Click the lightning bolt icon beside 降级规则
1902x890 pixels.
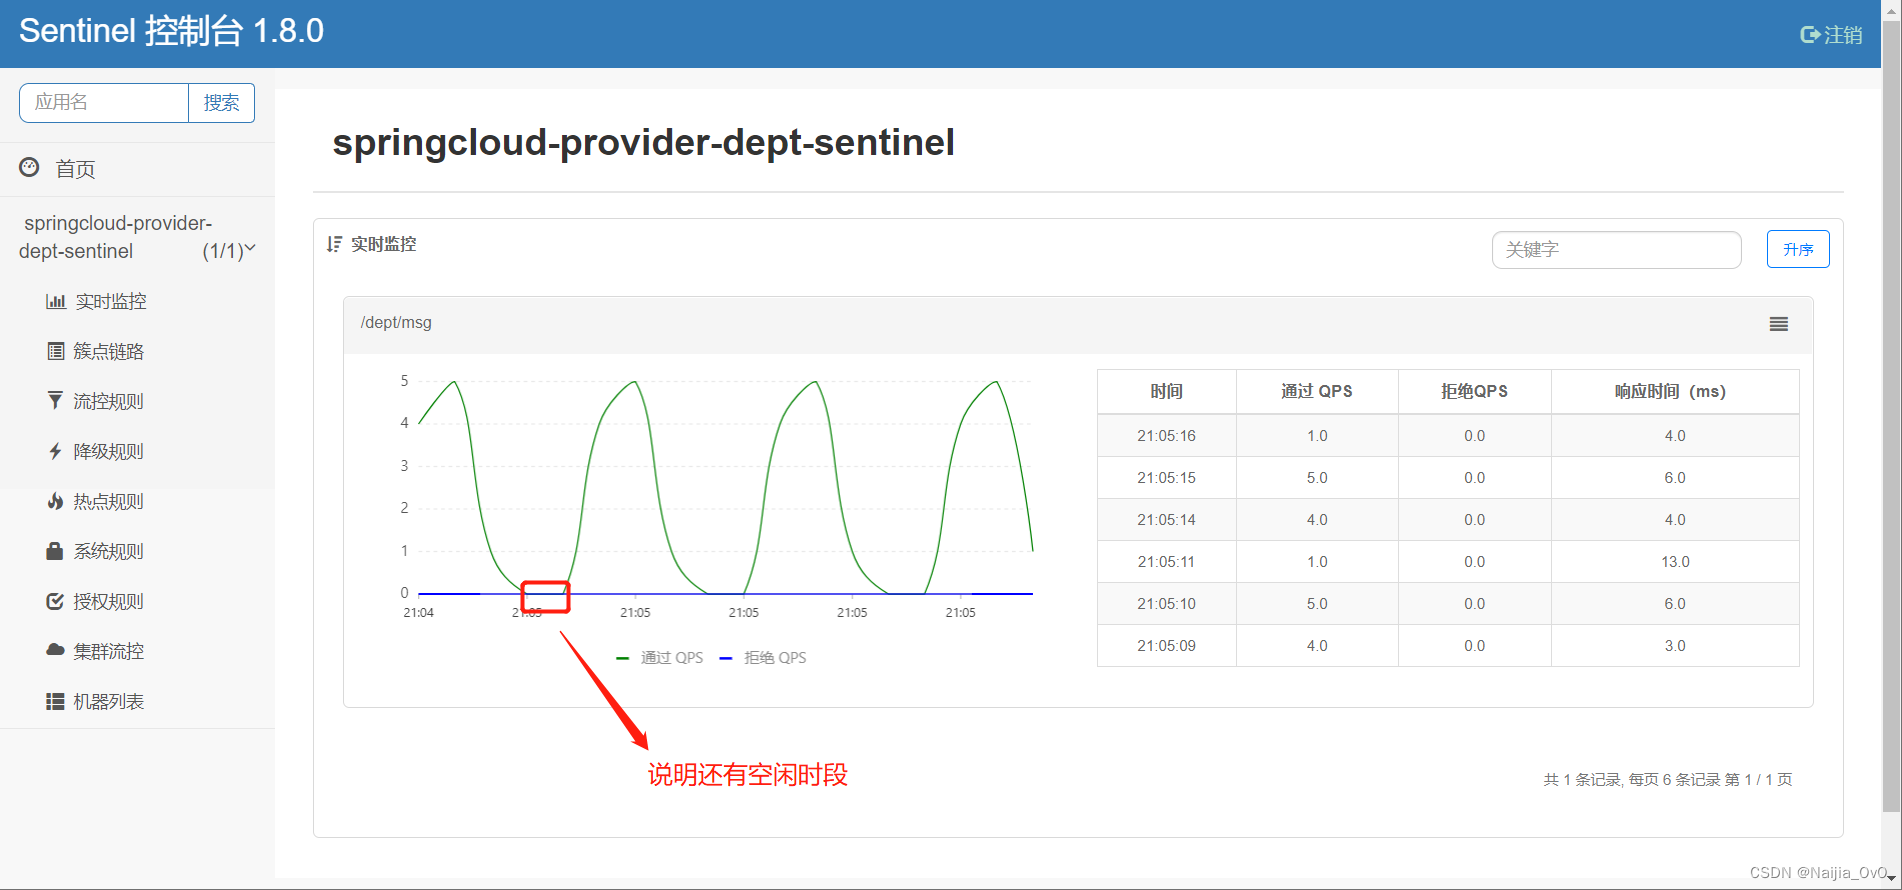click(55, 451)
